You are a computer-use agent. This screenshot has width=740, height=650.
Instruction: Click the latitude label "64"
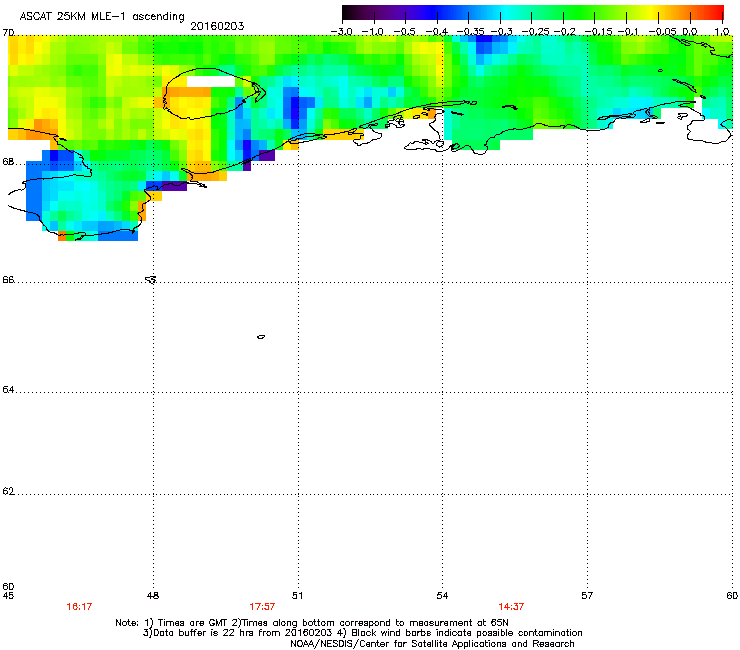coord(8,390)
